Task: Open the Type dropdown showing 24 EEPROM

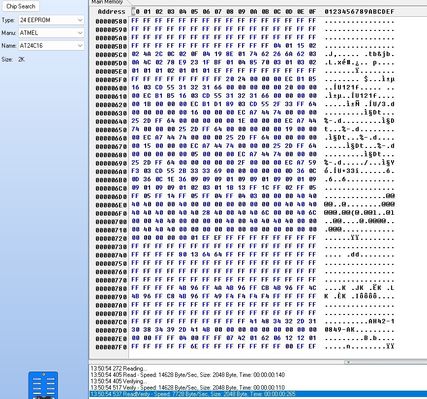Action: point(51,20)
